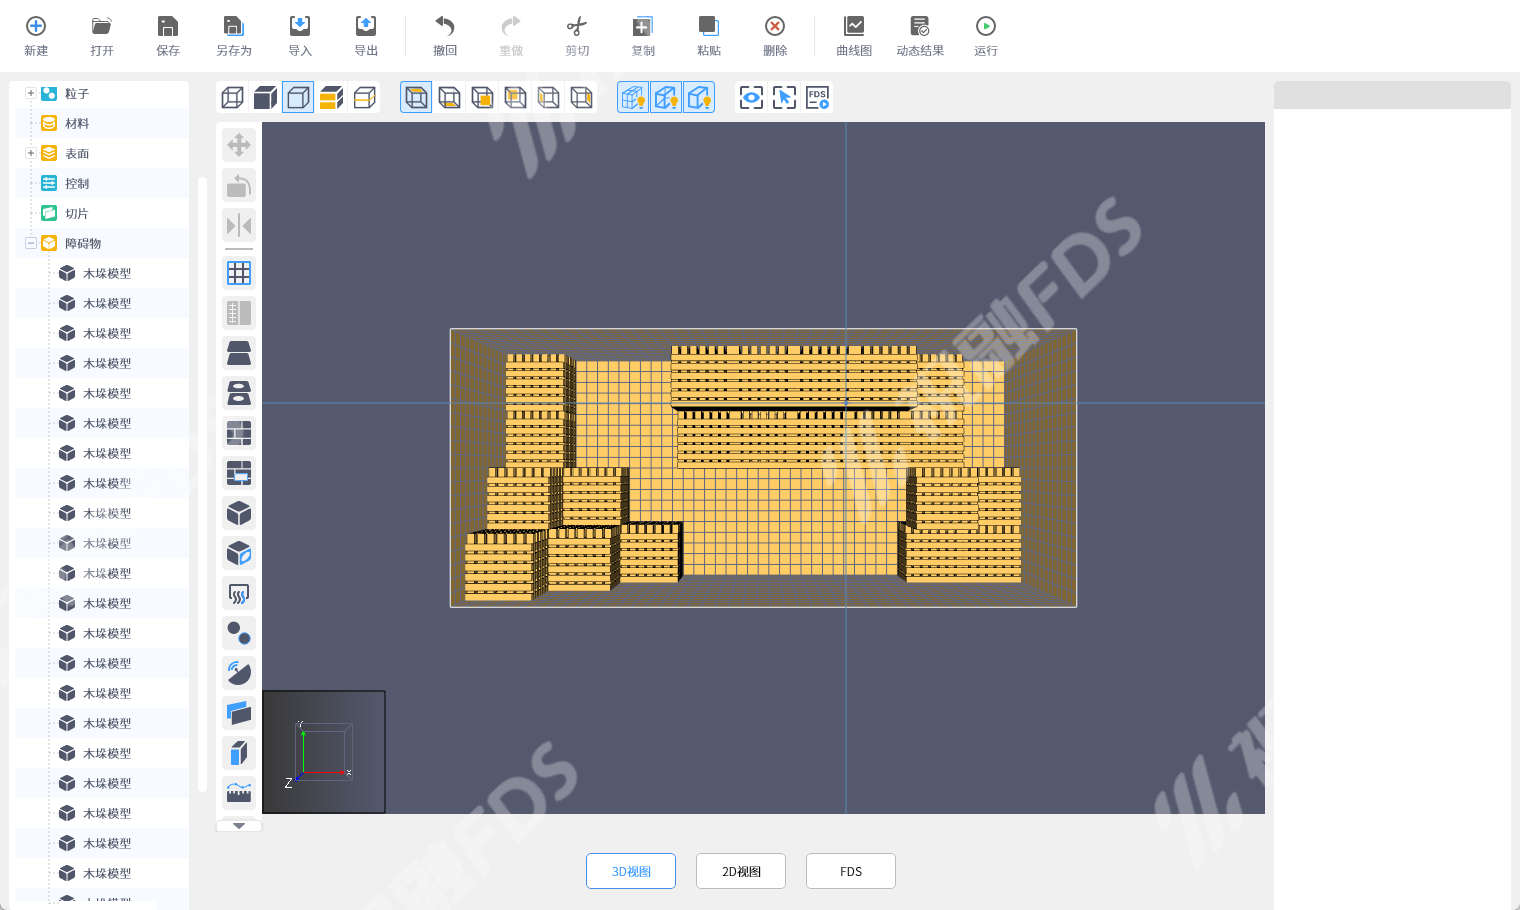Click the brick wall tool
This screenshot has width=1520, height=910.
[x=239, y=433]
